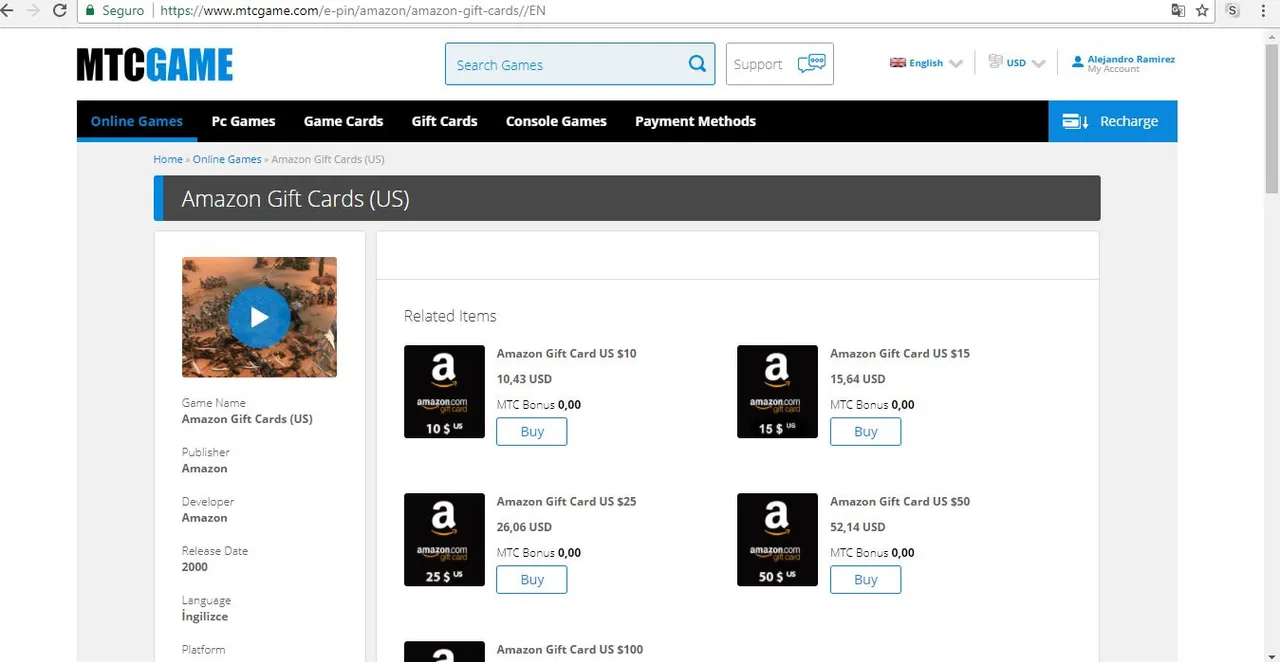
Task: Click the secure padlock icon
Action: (90, 11)
